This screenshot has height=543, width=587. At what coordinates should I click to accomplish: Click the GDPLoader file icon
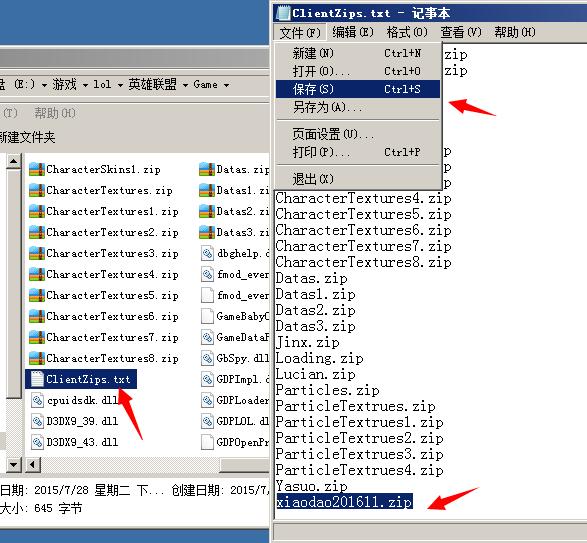point(207,400)
